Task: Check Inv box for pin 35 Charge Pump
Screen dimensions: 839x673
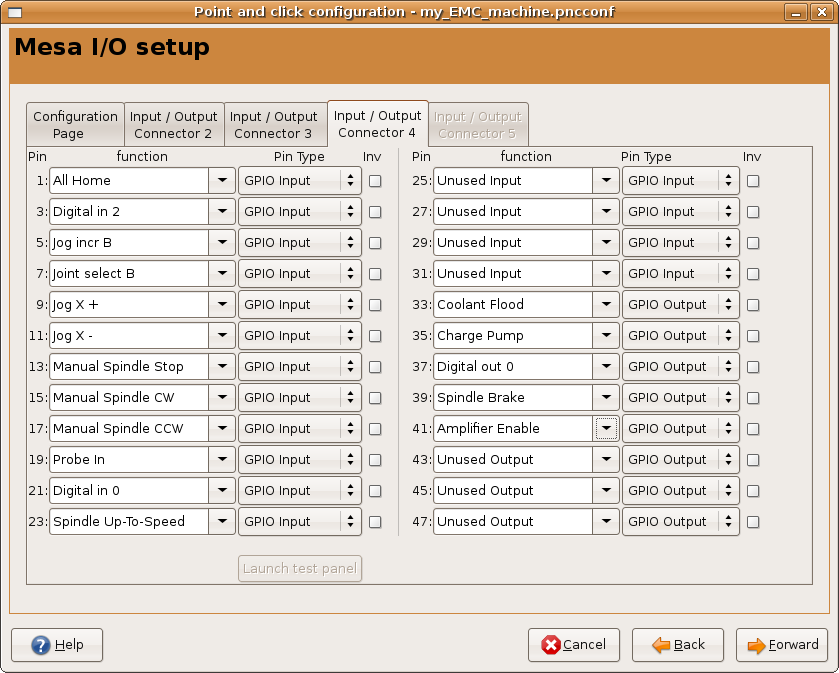Action: pos(753,336)
